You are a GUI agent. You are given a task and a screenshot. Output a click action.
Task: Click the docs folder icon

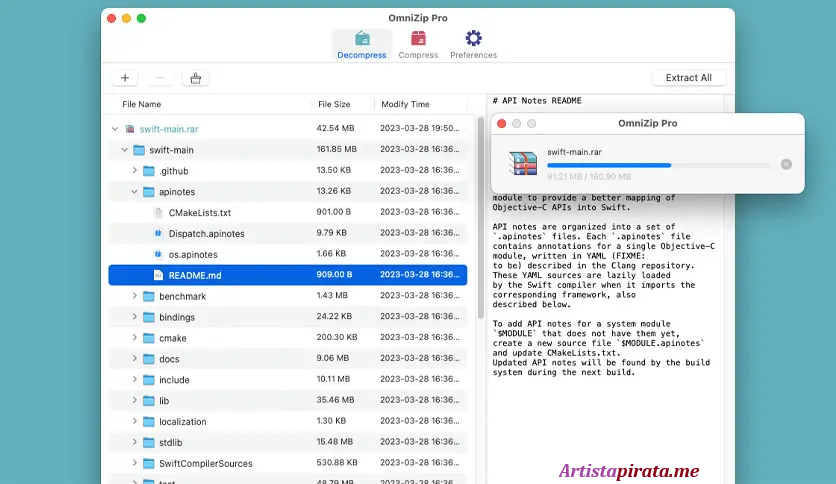click(x=149, y=359)
